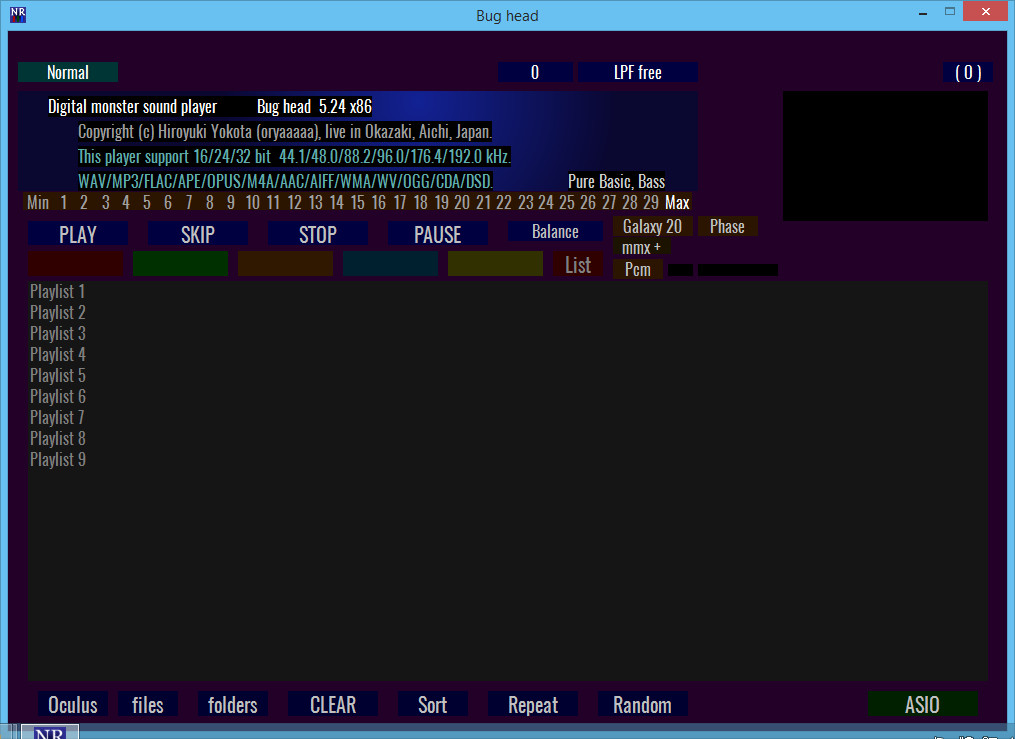Select the ASIO output driver button
The image size is (1015, 739).
(922, 704)
